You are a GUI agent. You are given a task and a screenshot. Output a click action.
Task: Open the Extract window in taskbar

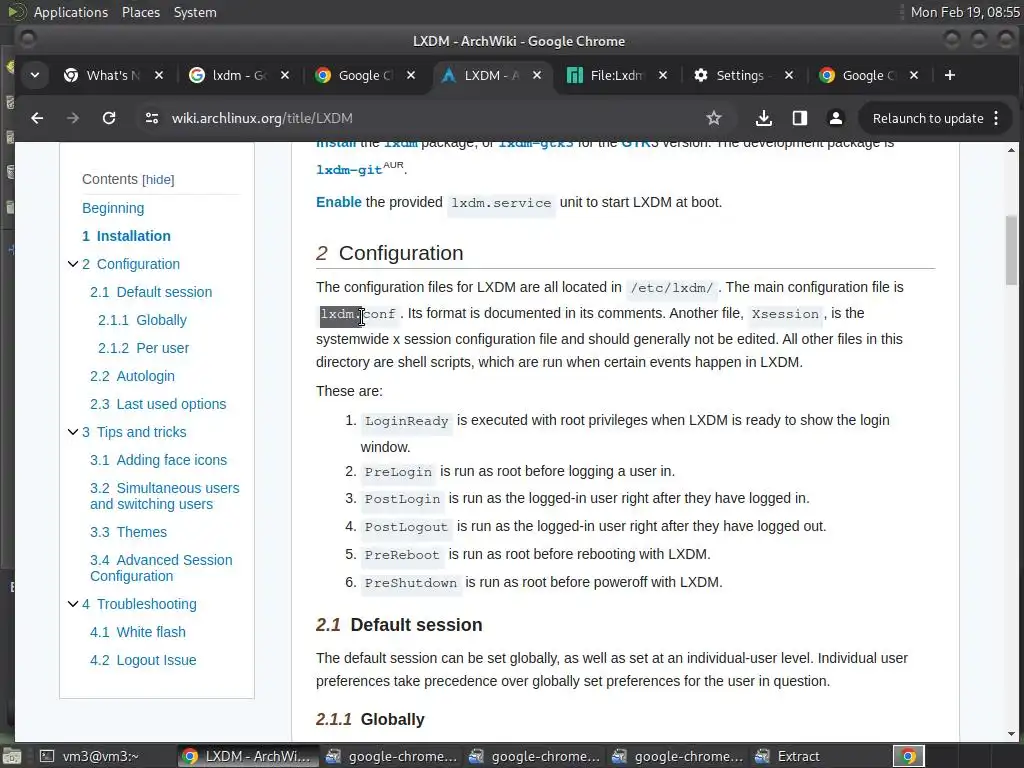pyautogui.click(x=787, y=756)
